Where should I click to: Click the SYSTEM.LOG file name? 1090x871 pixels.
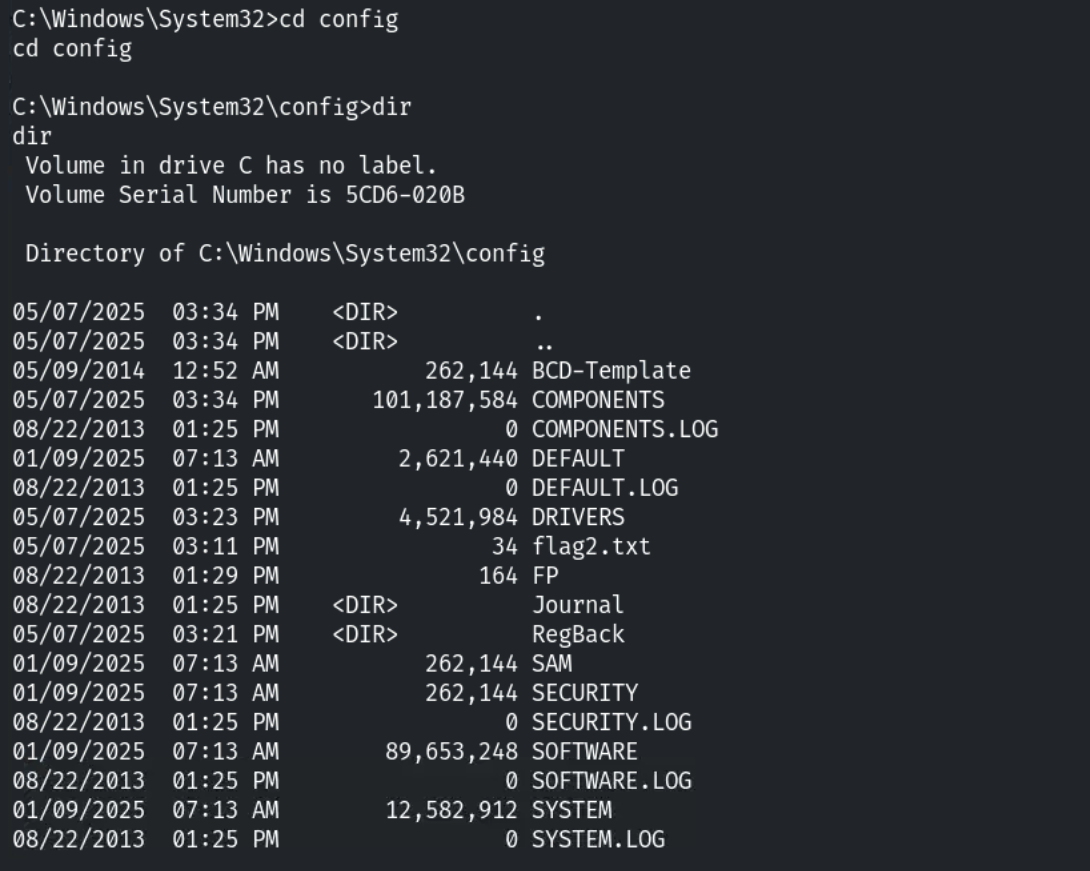pyautogui.click(x=598, y=839)
